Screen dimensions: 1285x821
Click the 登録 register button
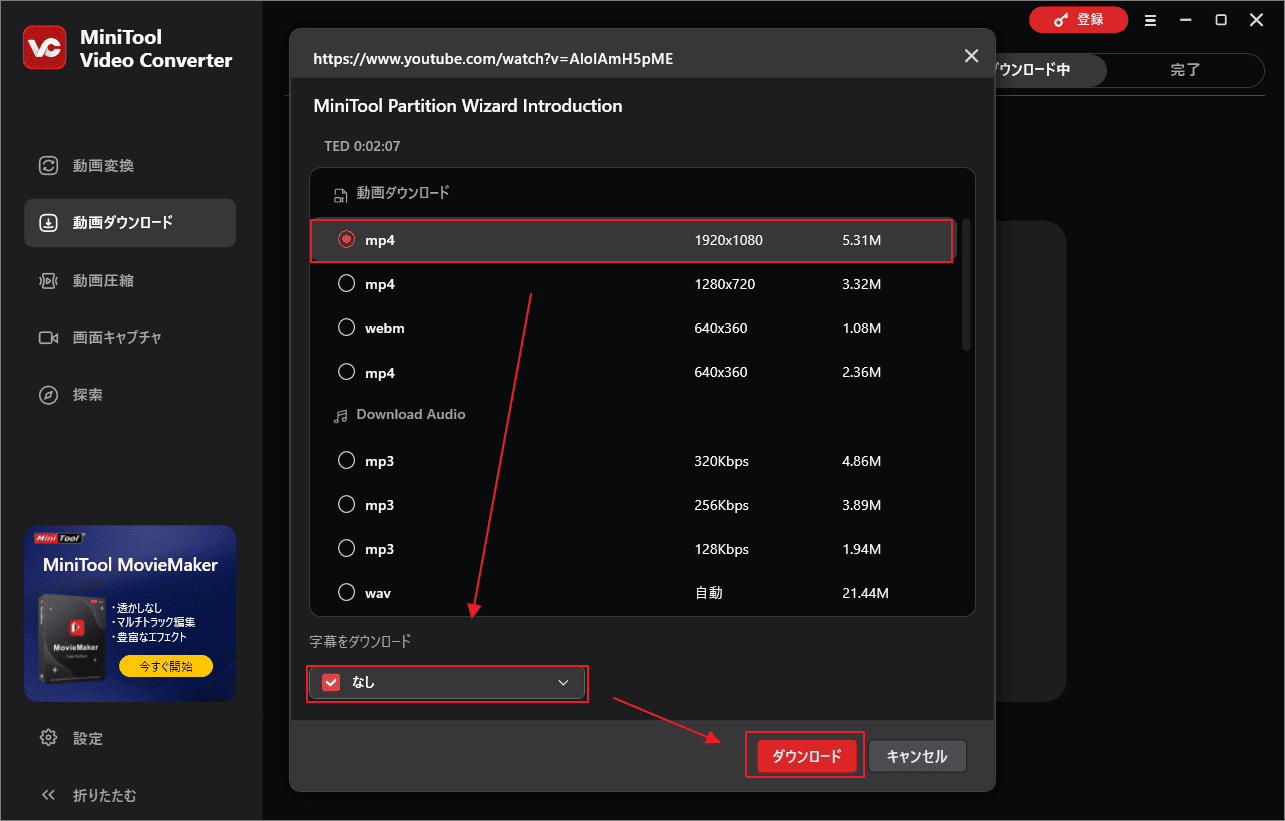[1078, 20]
